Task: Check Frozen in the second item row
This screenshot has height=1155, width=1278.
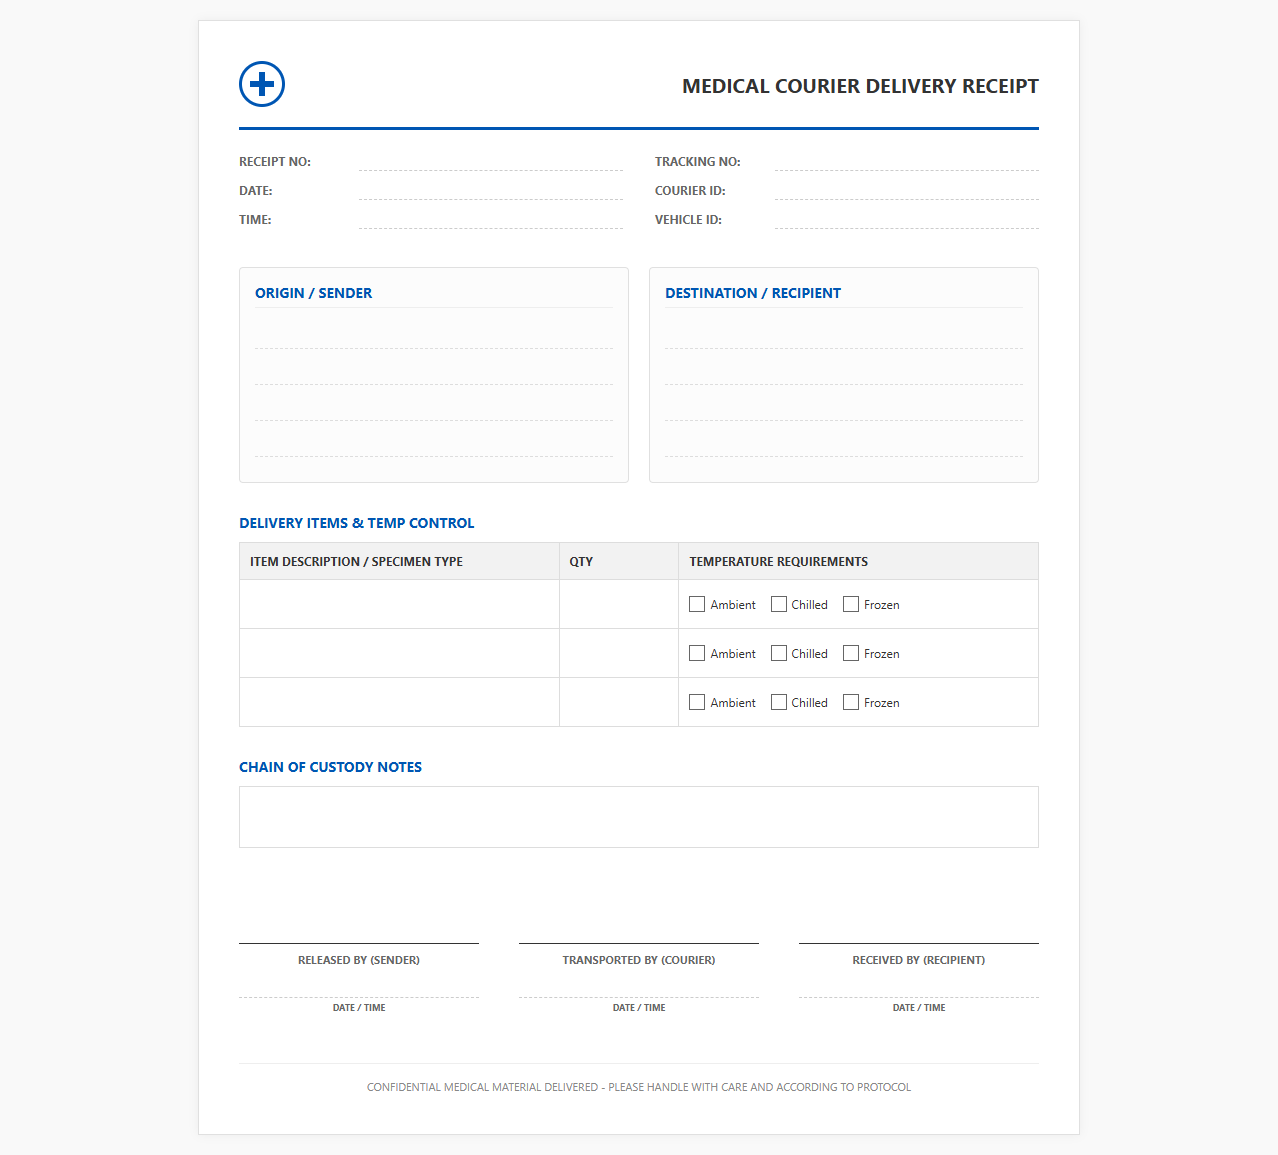Action: (x=851, y=653)
